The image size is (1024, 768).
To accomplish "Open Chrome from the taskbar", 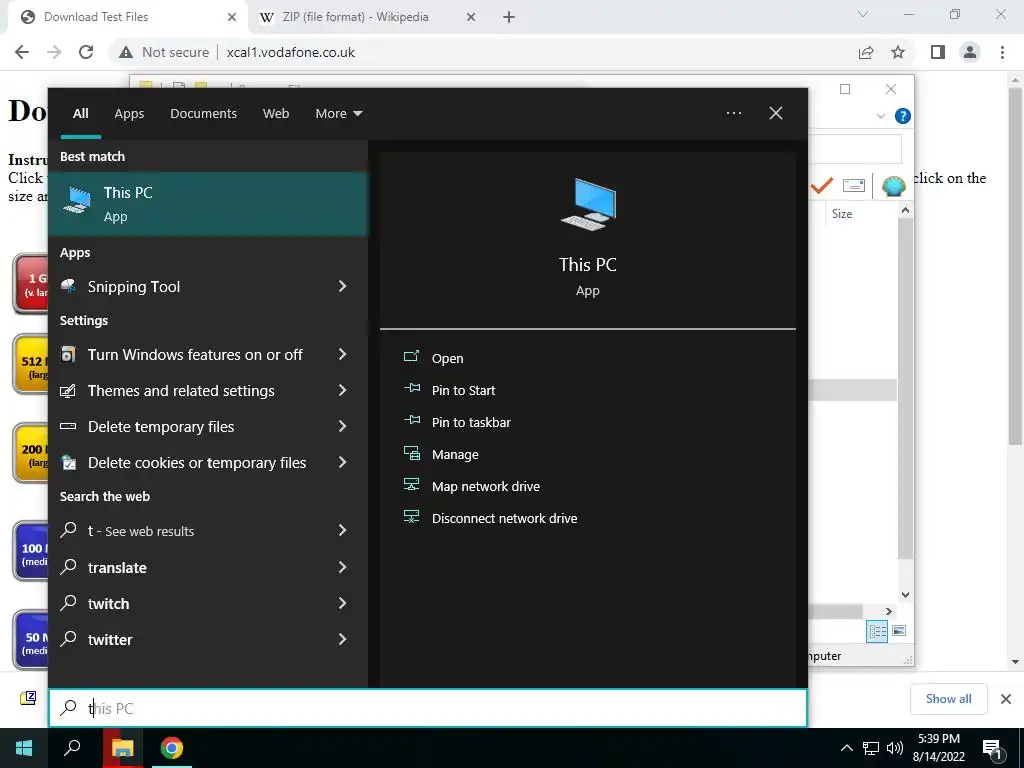I will click(x=172, y=748).
